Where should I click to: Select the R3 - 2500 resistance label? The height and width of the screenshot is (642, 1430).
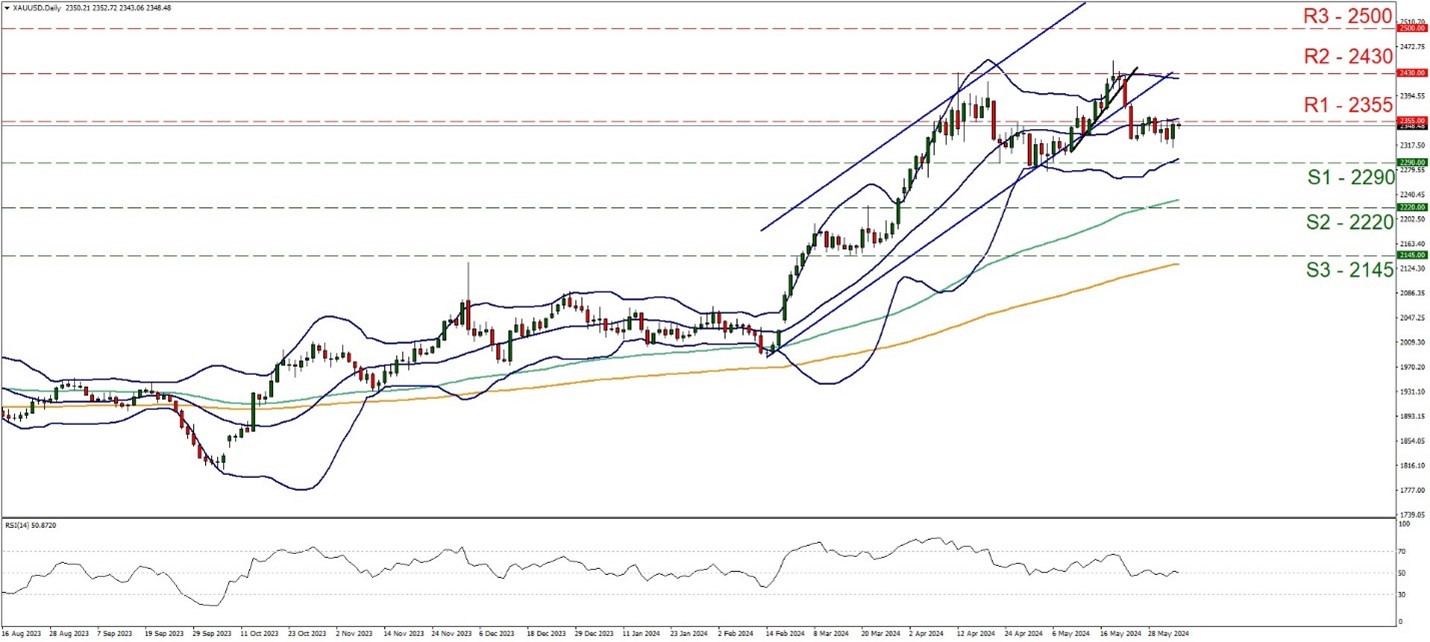[1348, 15]
